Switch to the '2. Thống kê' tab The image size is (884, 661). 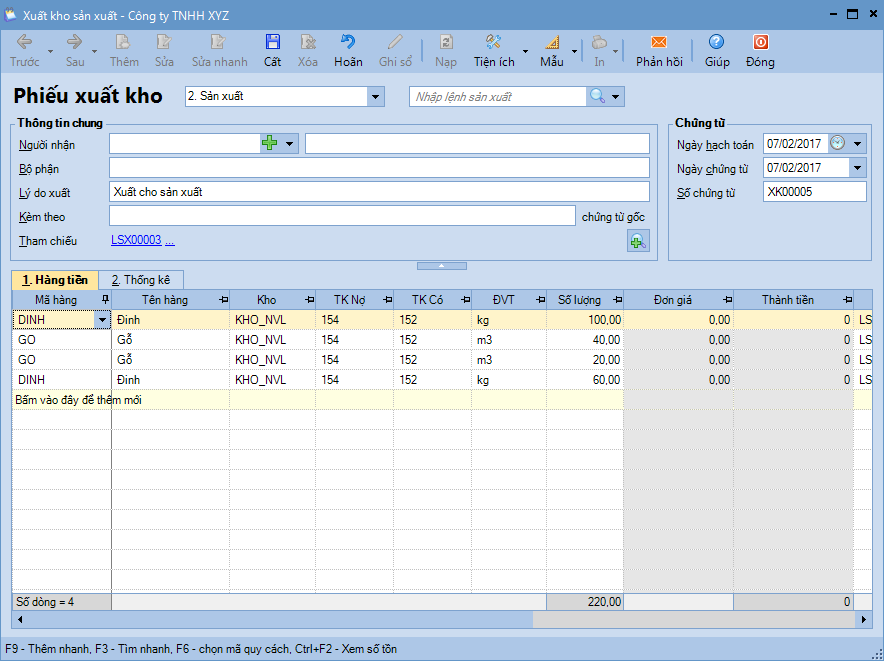(x=140, y=280)
